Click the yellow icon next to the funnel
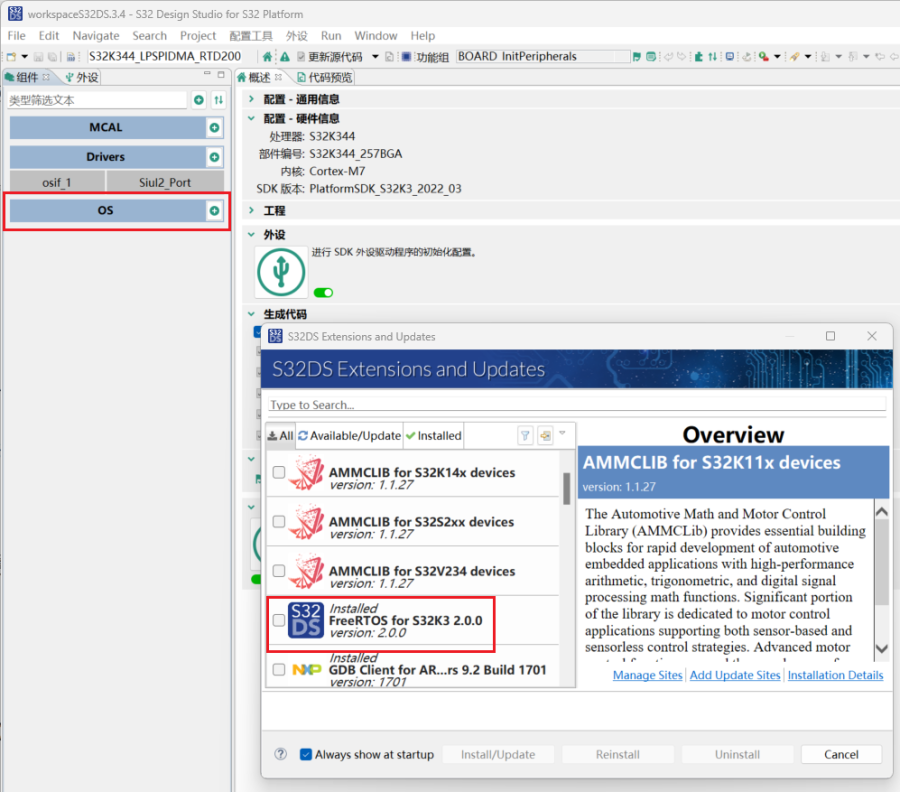 [x=545, y=436]
